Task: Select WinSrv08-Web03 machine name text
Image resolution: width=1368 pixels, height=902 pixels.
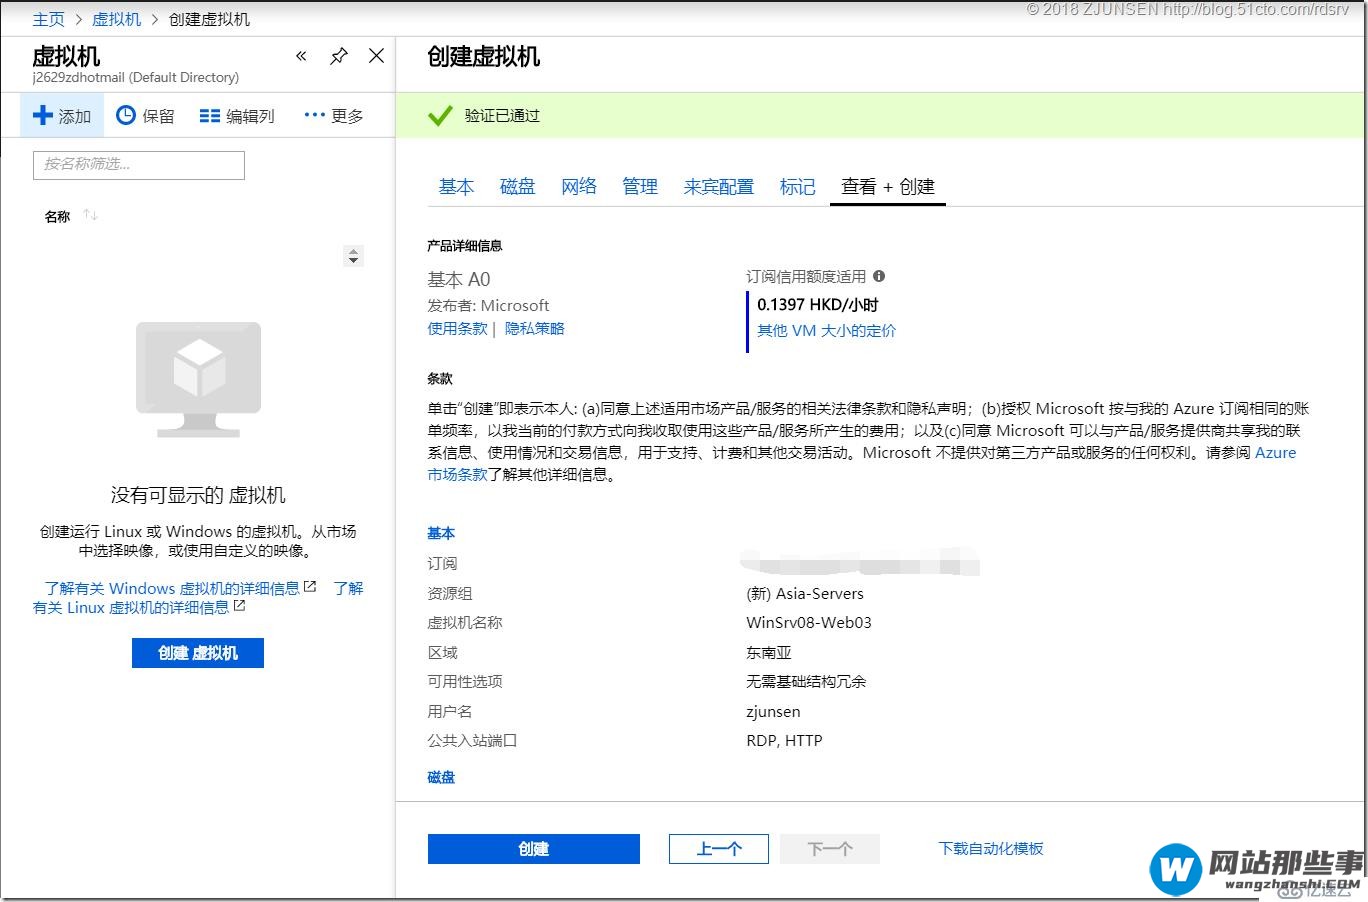Action: point(809,622)
